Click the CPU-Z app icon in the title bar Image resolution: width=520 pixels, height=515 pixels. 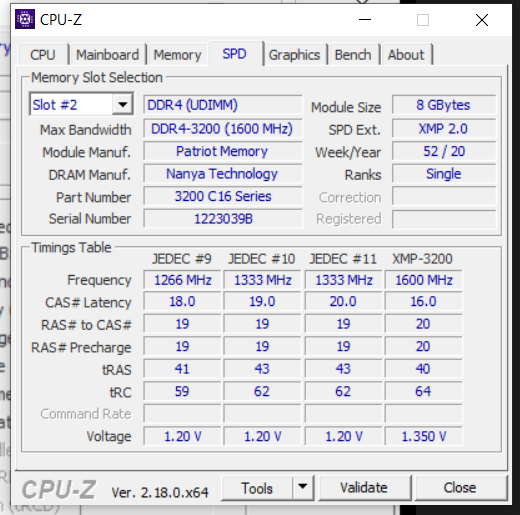25,19
